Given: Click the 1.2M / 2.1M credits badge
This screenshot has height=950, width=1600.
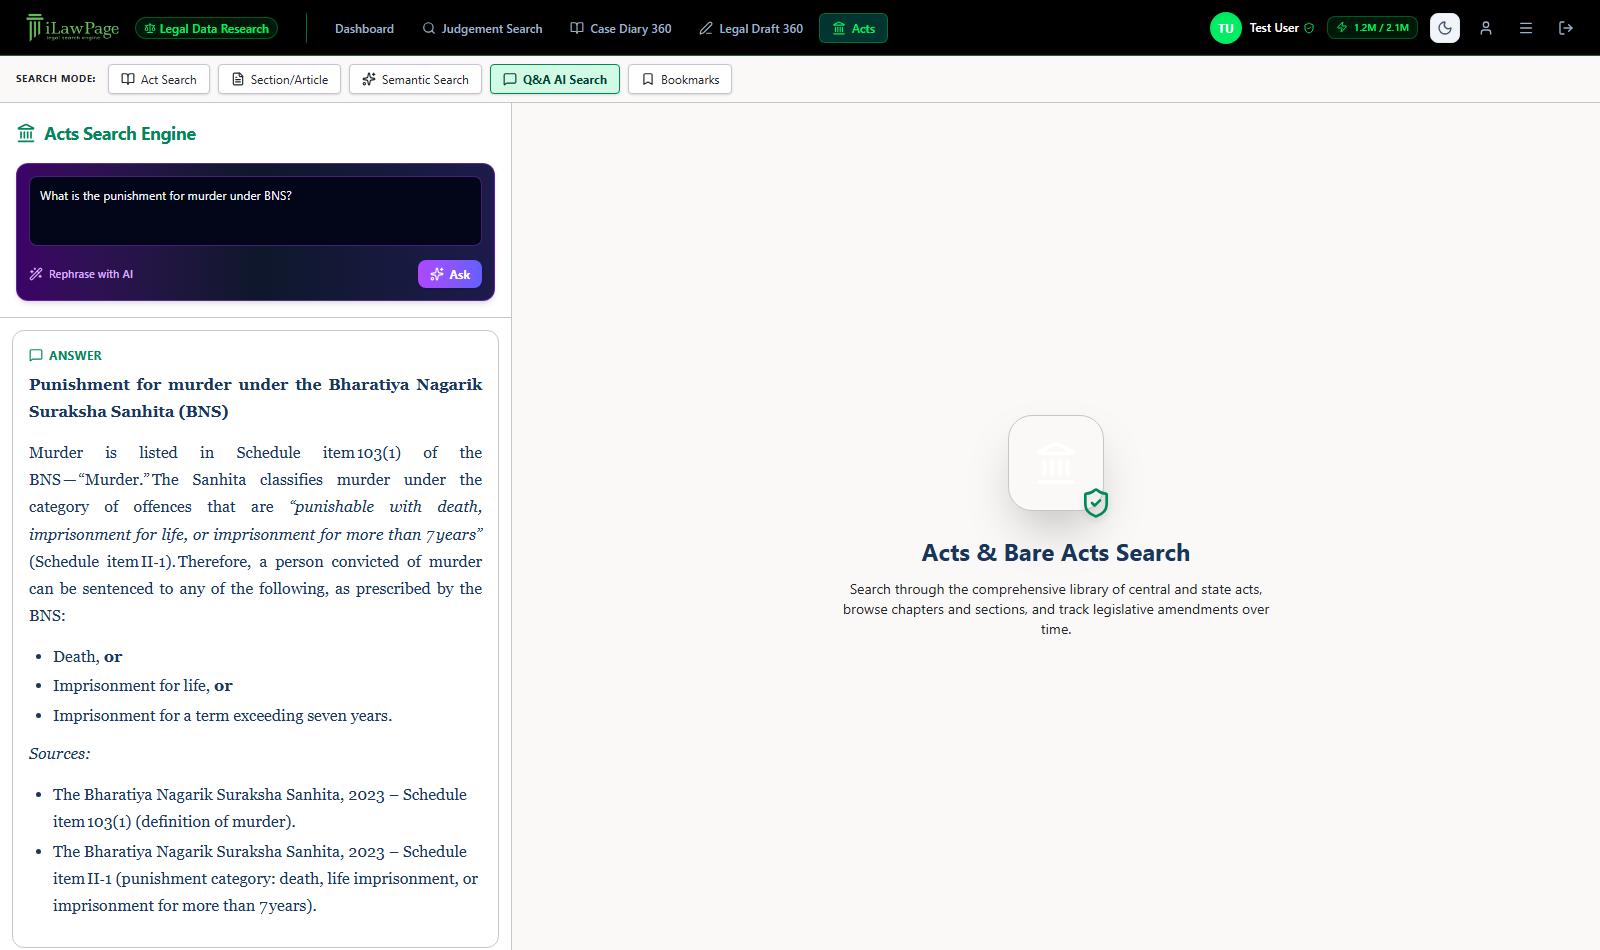Looking at the screenshot, I should point(1372,28).
